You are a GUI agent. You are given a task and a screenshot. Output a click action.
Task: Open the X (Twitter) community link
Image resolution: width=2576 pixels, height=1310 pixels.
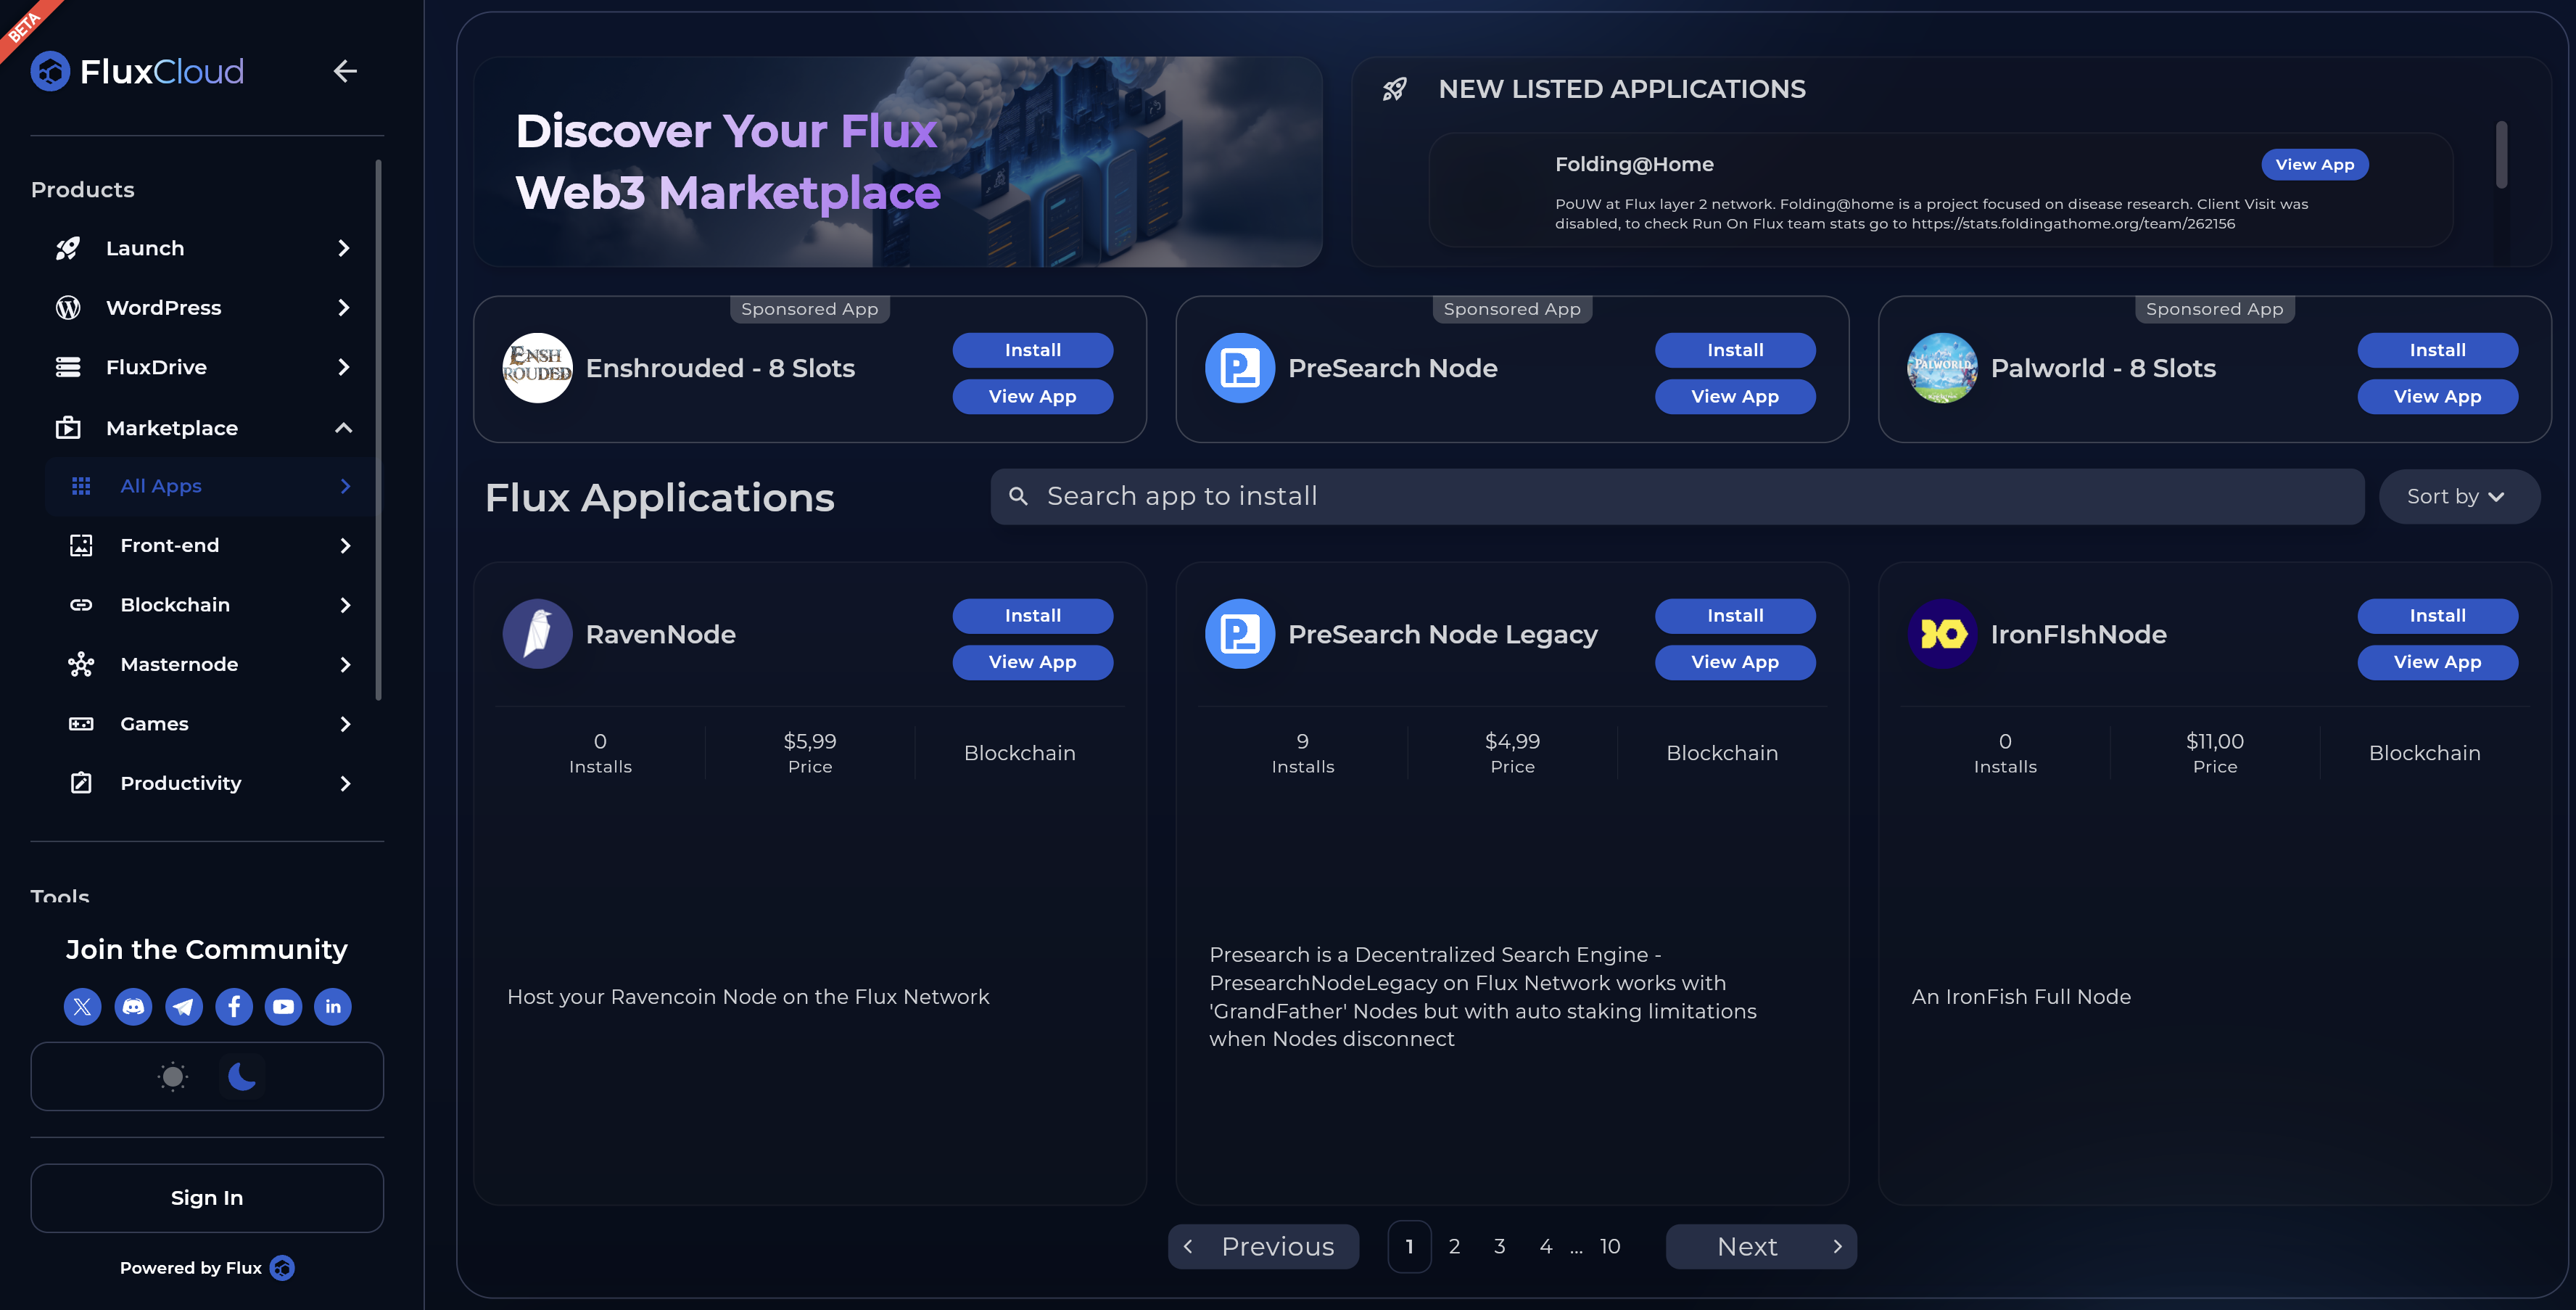coord(83,1006)
